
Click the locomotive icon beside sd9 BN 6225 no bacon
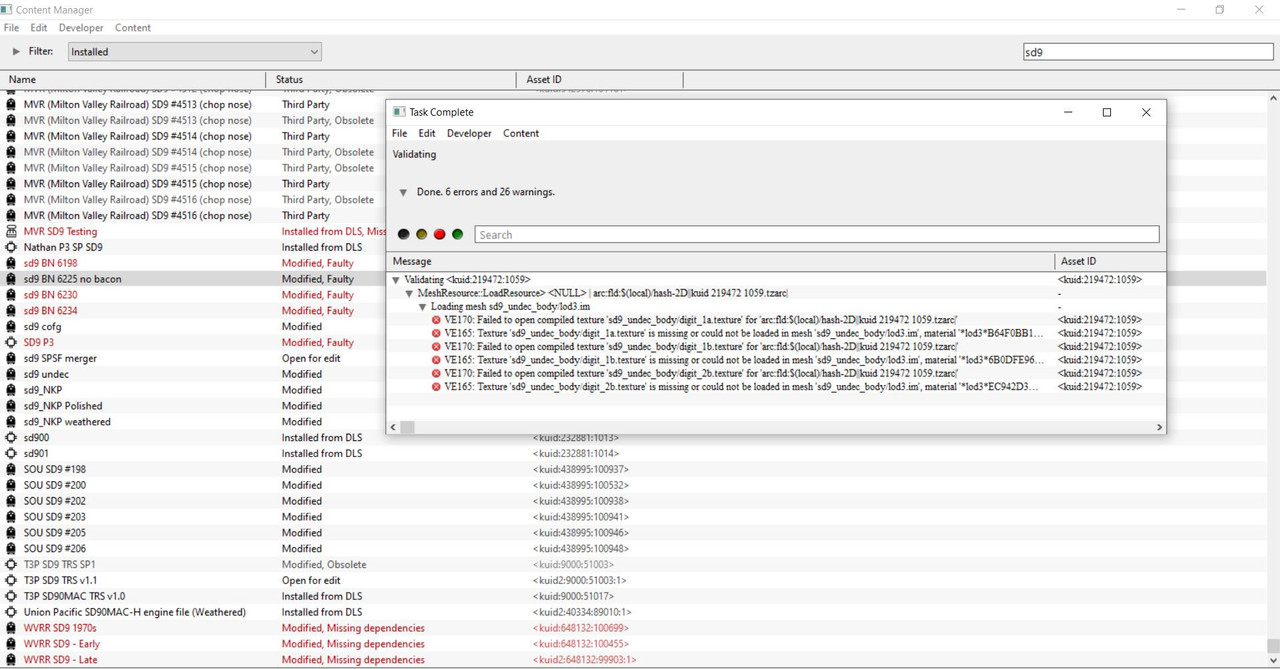tap(11, 279)
